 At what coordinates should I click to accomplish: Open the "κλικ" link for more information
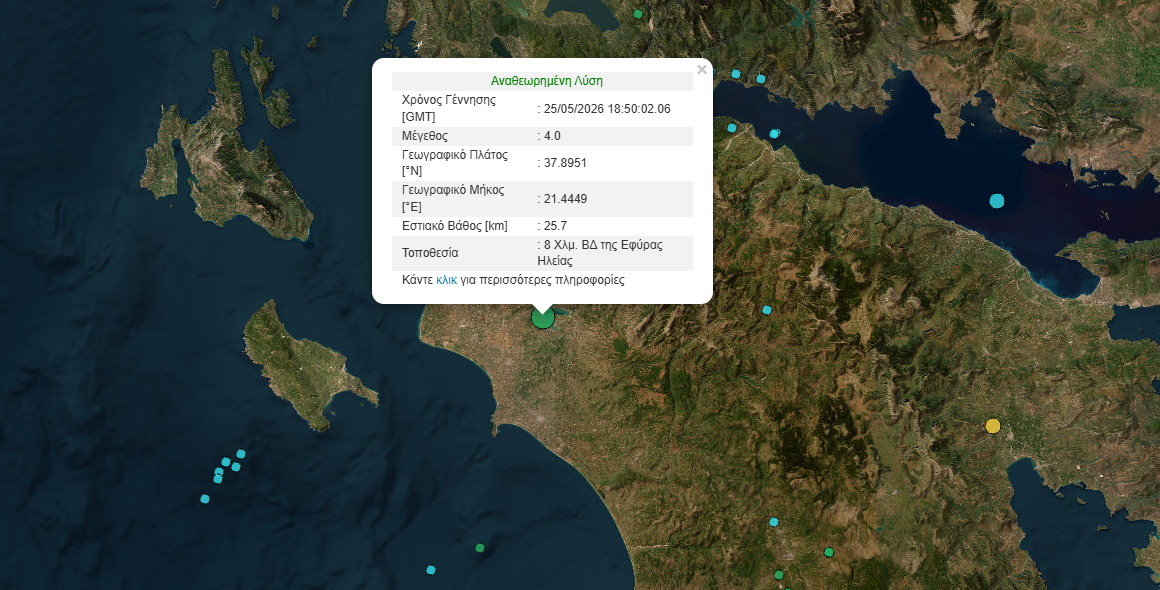446,280
